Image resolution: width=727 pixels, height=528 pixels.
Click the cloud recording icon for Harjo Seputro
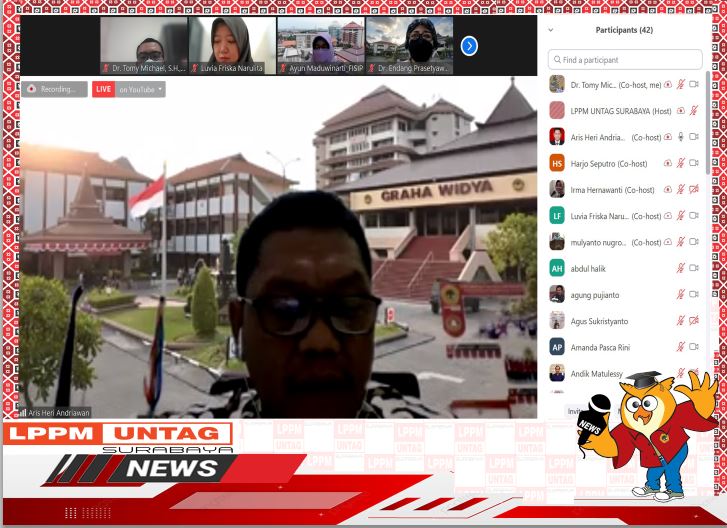click(x=668, y=163)
